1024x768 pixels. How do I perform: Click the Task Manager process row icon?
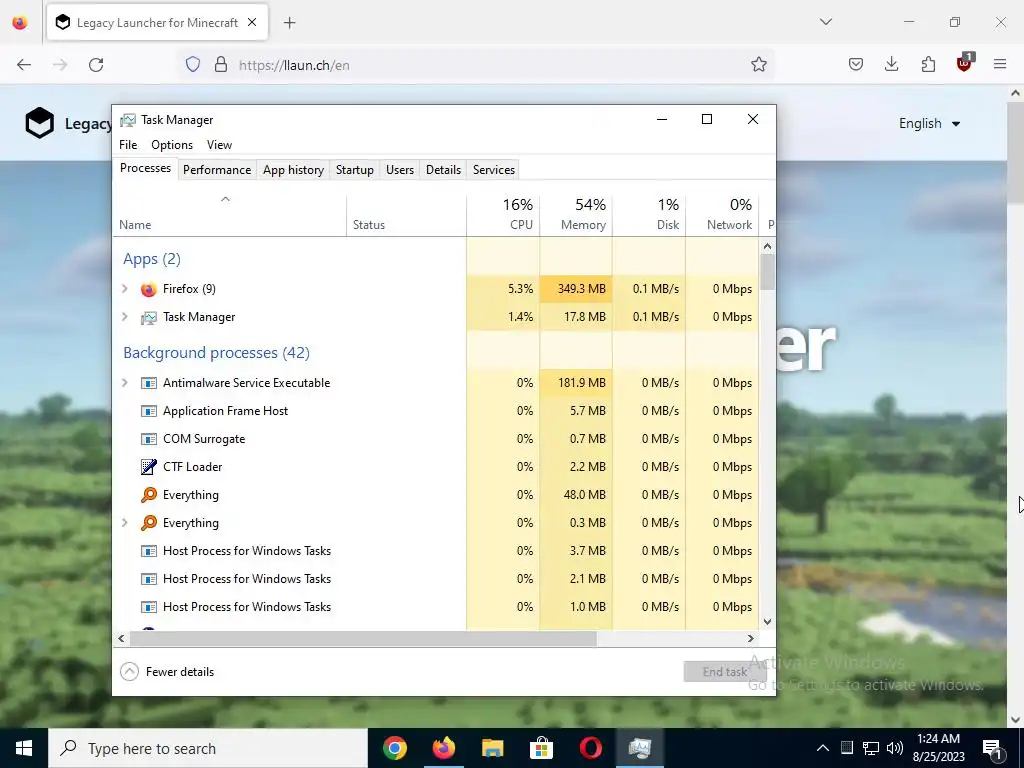click(149, 317)
